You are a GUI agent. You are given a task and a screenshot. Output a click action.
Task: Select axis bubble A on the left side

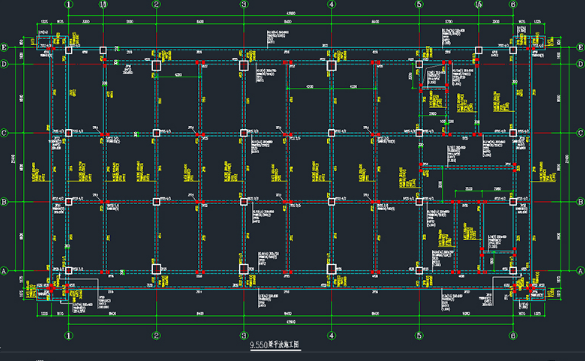4,271
